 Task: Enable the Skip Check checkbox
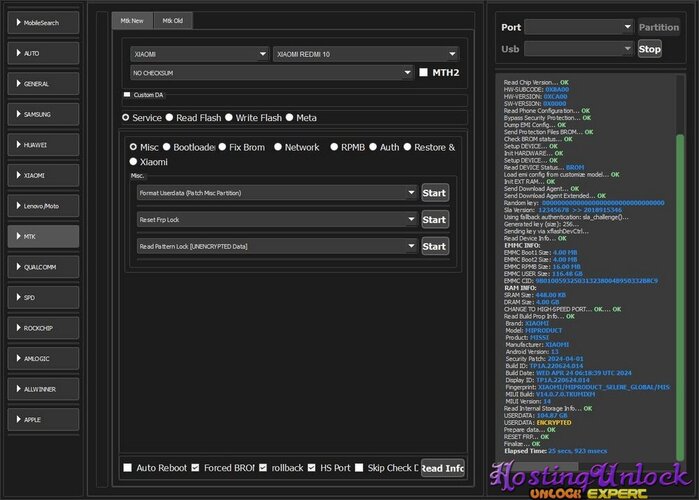[x=359, y=467]
